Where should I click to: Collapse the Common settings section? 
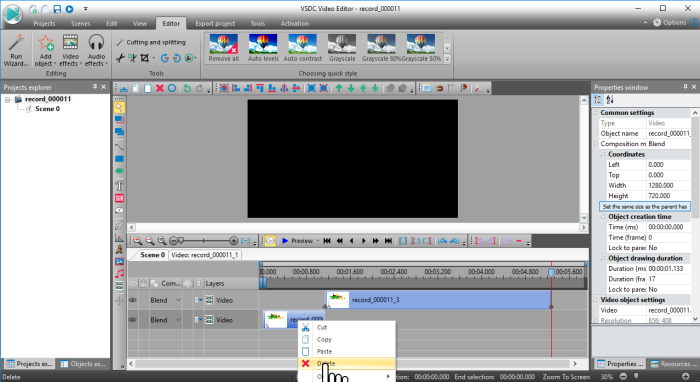[x=596, y=113]
